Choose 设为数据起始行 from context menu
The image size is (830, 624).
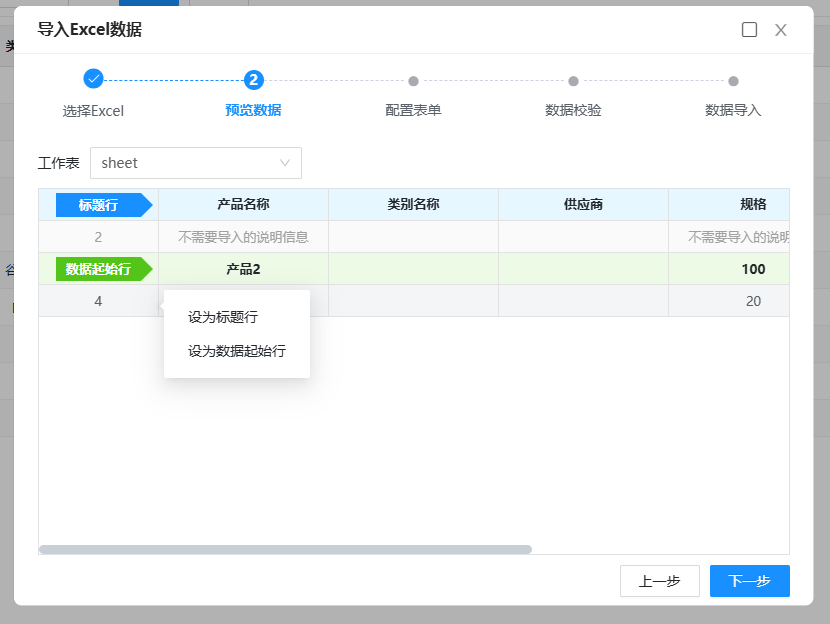click(x=236, y=351)
